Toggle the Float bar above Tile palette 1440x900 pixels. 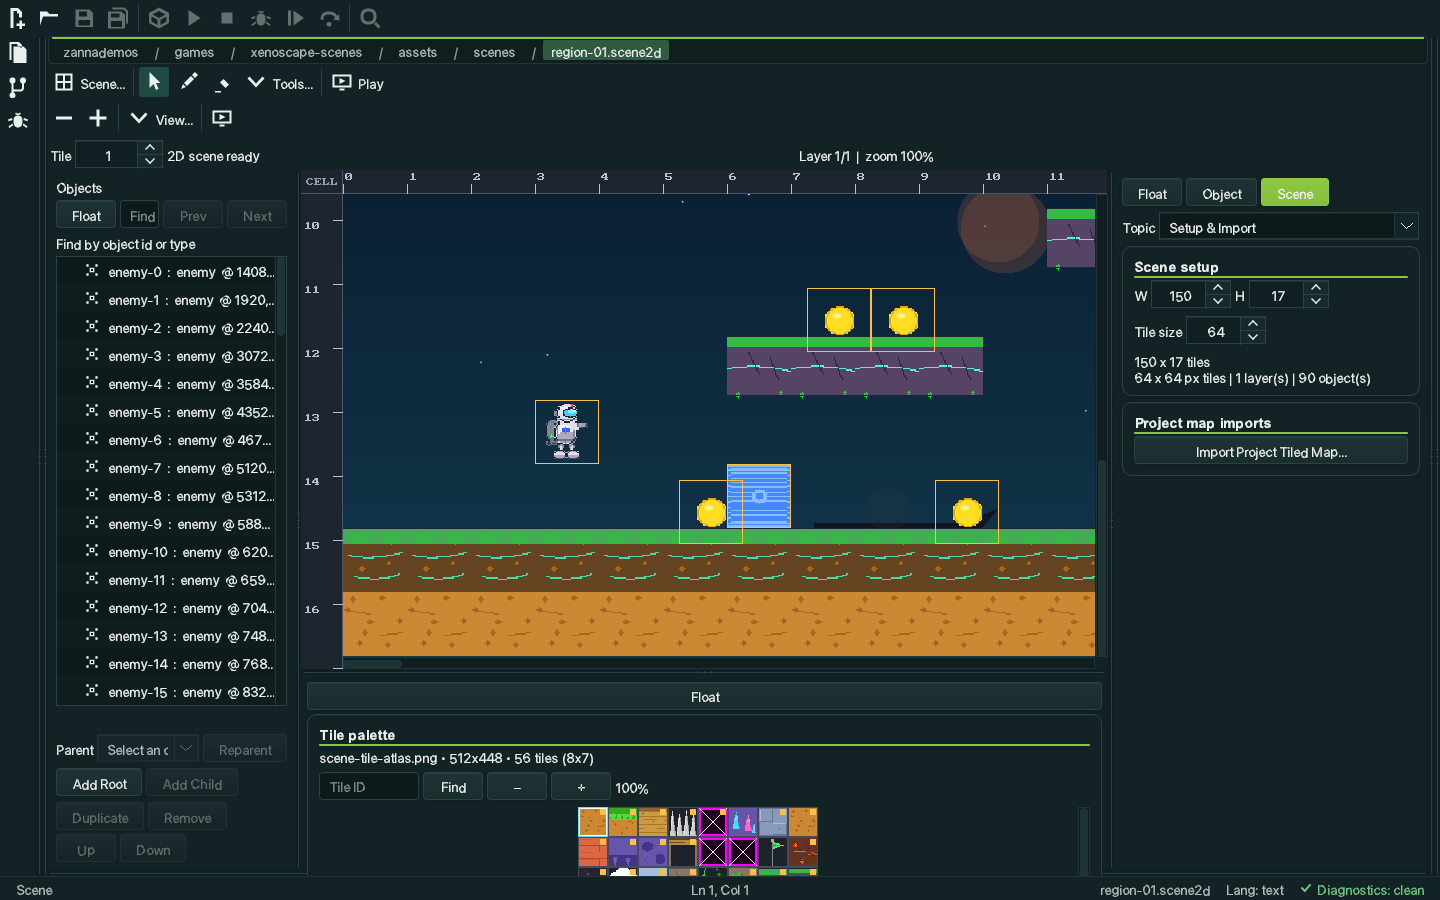(x=705, y=697)
